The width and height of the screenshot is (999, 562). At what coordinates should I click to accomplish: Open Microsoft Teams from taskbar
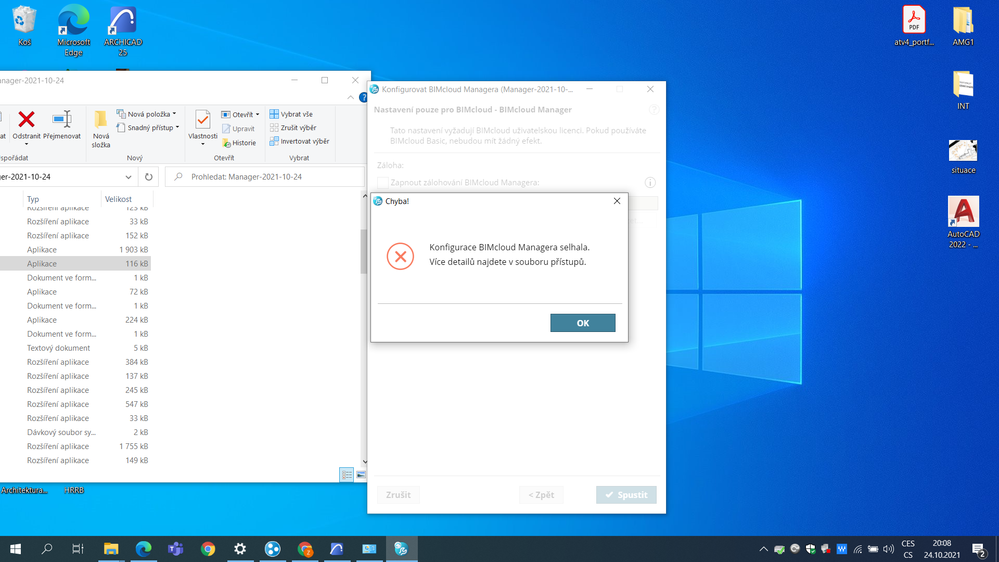tap(175, 549)
